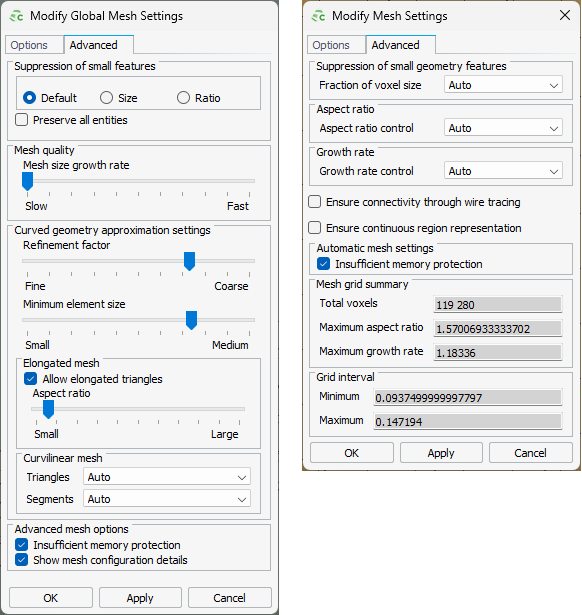Click the Minimum element size slider handle

(x=191, y=320)
